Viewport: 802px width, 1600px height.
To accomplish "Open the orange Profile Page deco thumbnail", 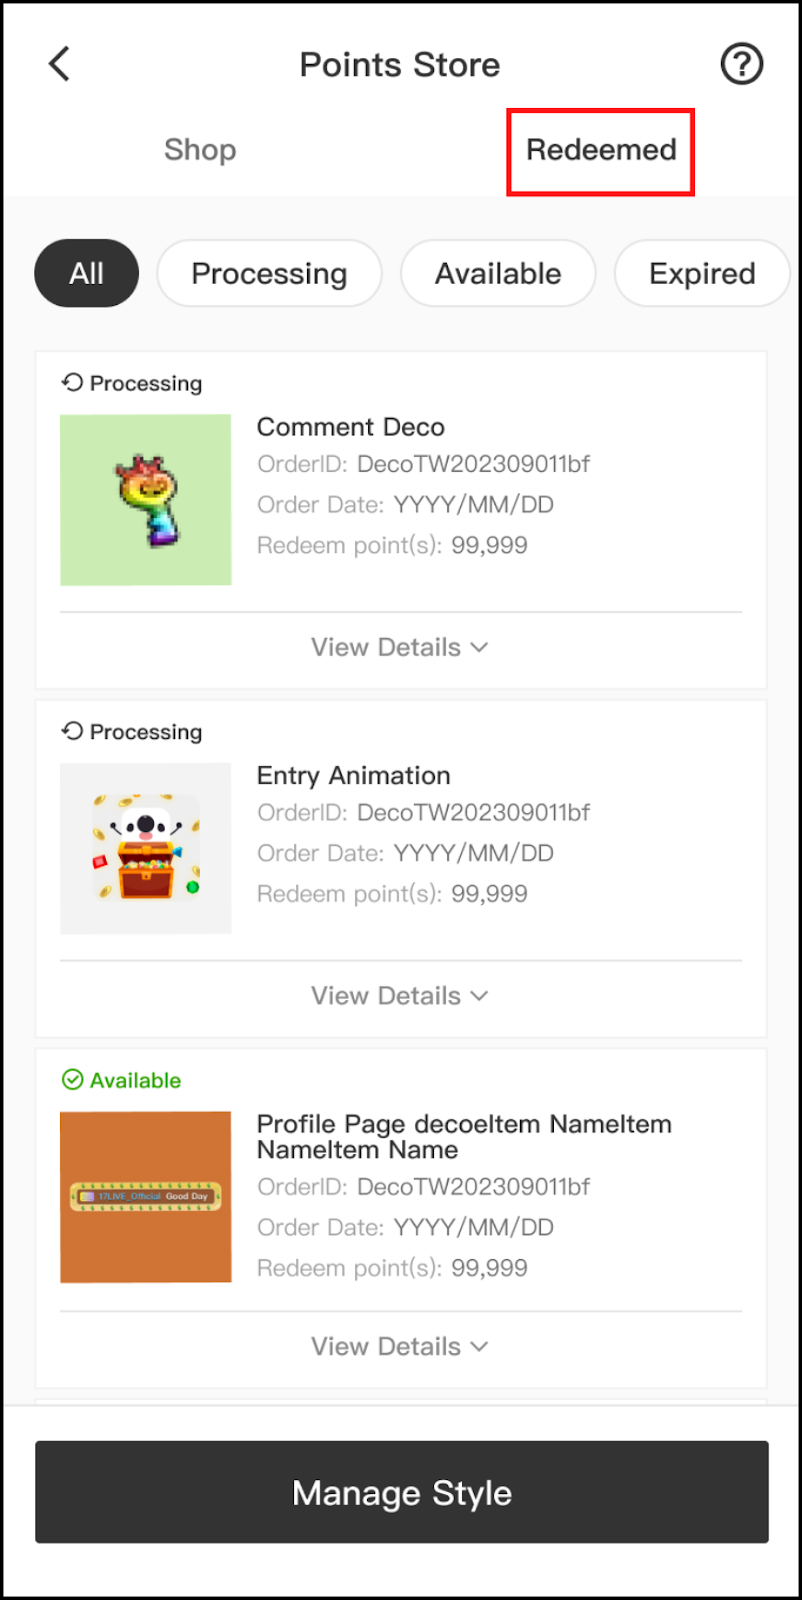I will coord(146,1197).
